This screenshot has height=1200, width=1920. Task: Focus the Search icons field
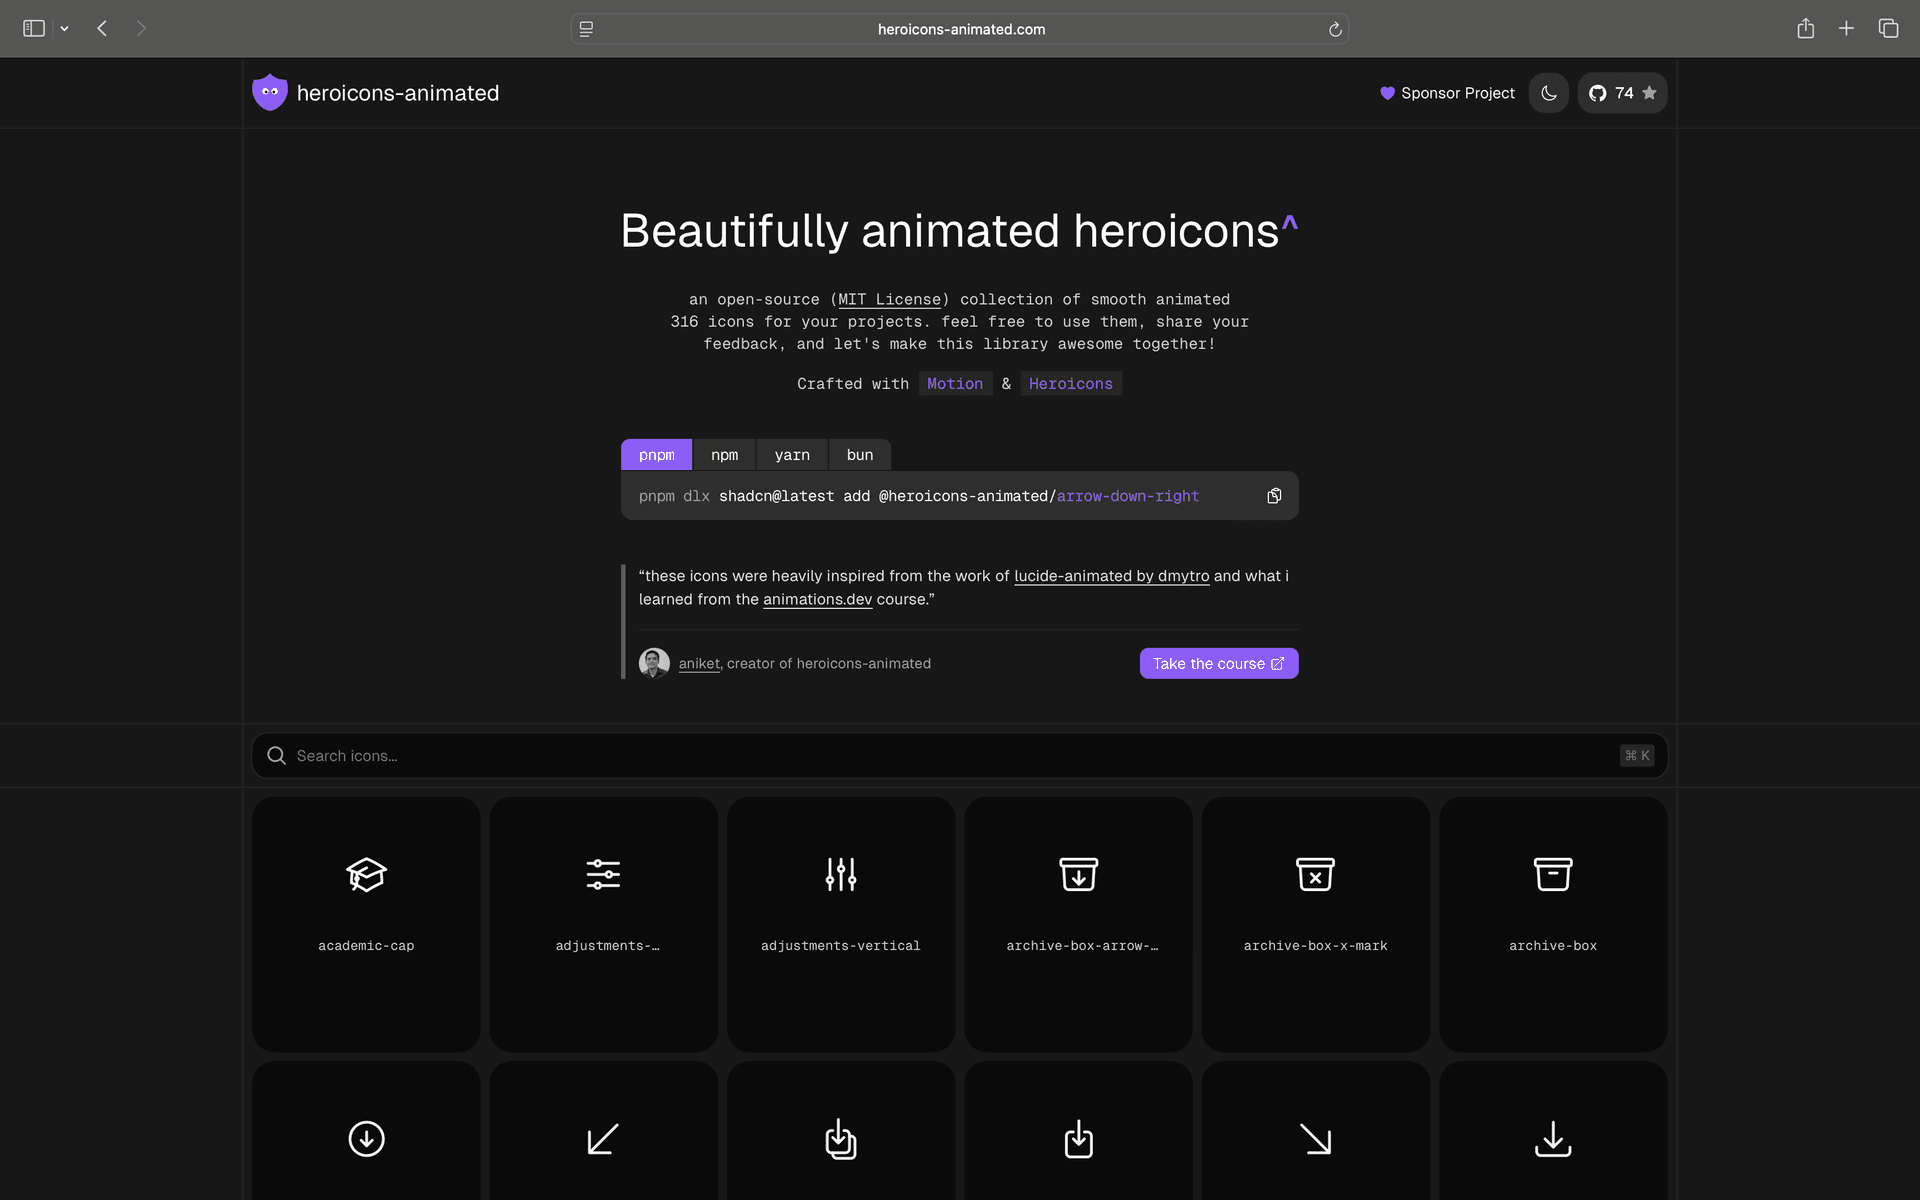950,756
